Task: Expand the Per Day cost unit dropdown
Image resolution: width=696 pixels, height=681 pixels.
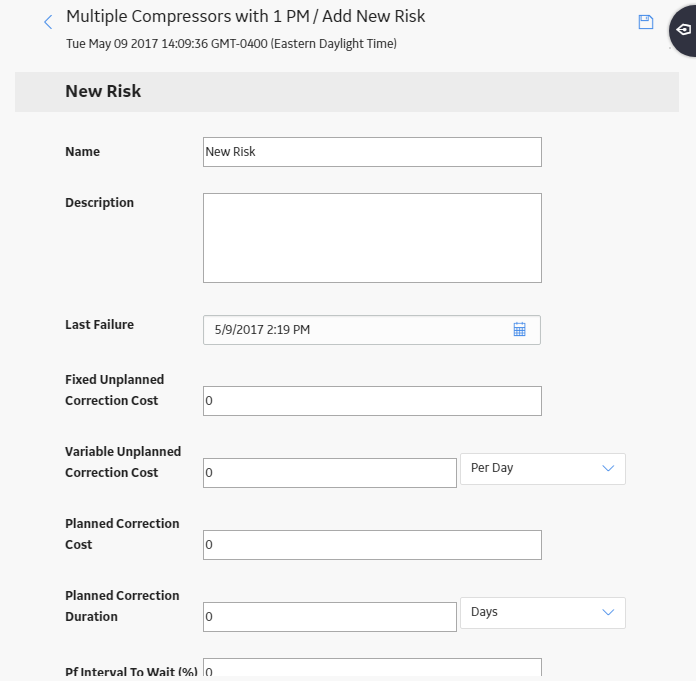Action: [x=543, y=469]
